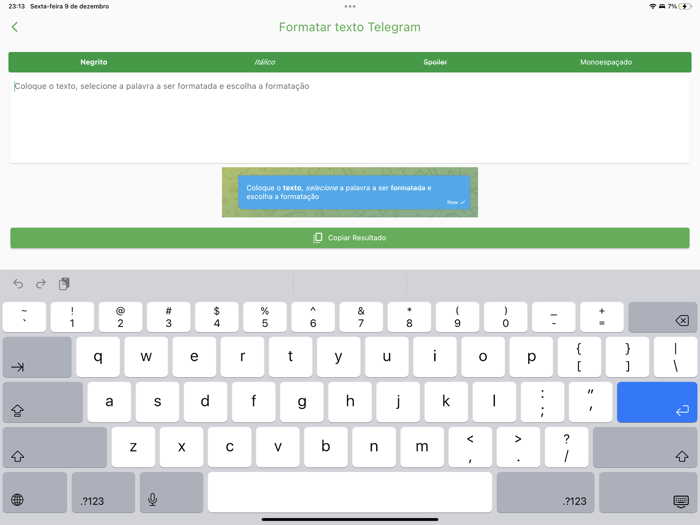Image resolution: width=700 pixels, height=525 pixels.
Task: Tap the 9 parenthesis key
Action: tap(458, 317)
